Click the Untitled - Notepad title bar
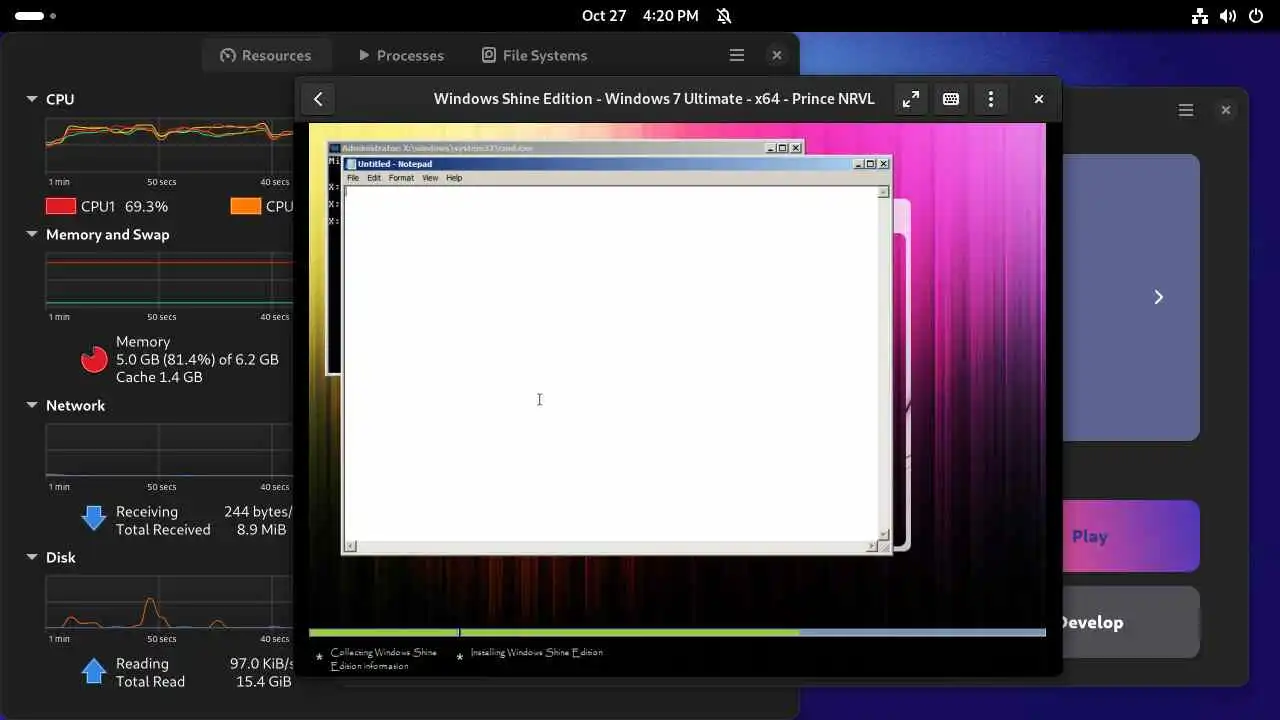1280x720 pixels. coord(616,164)
